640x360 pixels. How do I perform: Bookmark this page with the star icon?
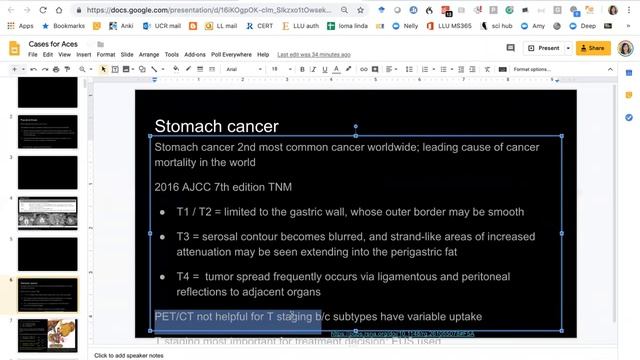coord(360,10)
